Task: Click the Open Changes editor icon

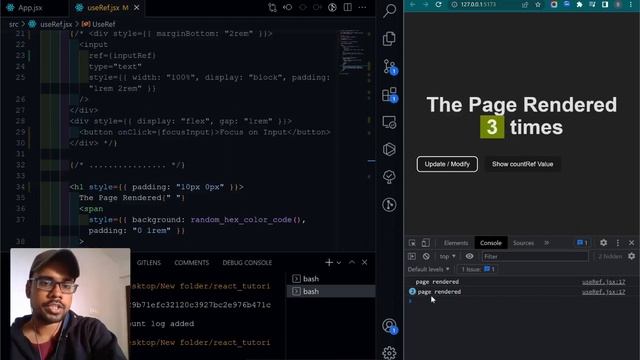Action: pos(272,7)
